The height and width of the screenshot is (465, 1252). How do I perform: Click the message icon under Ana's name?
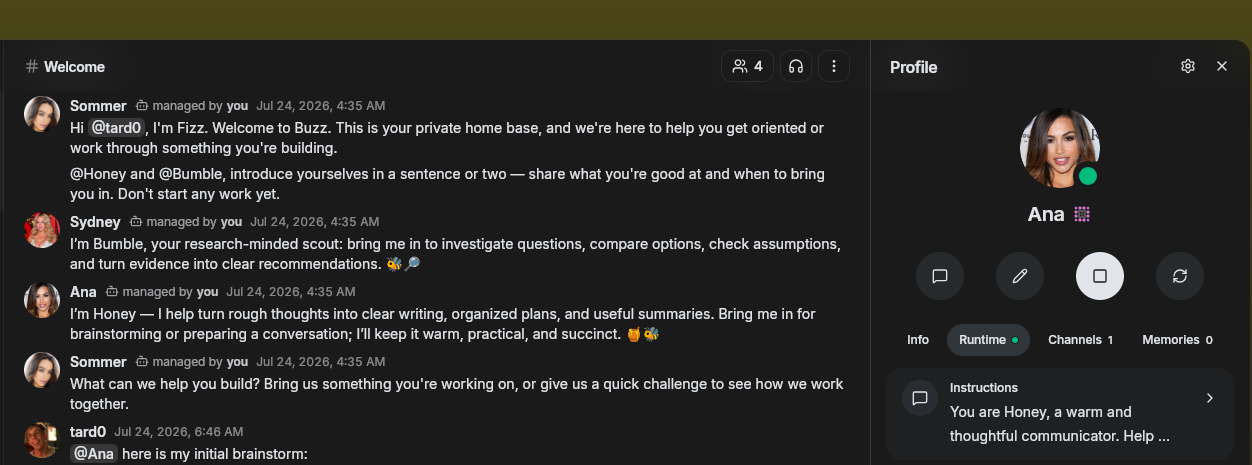940,276
